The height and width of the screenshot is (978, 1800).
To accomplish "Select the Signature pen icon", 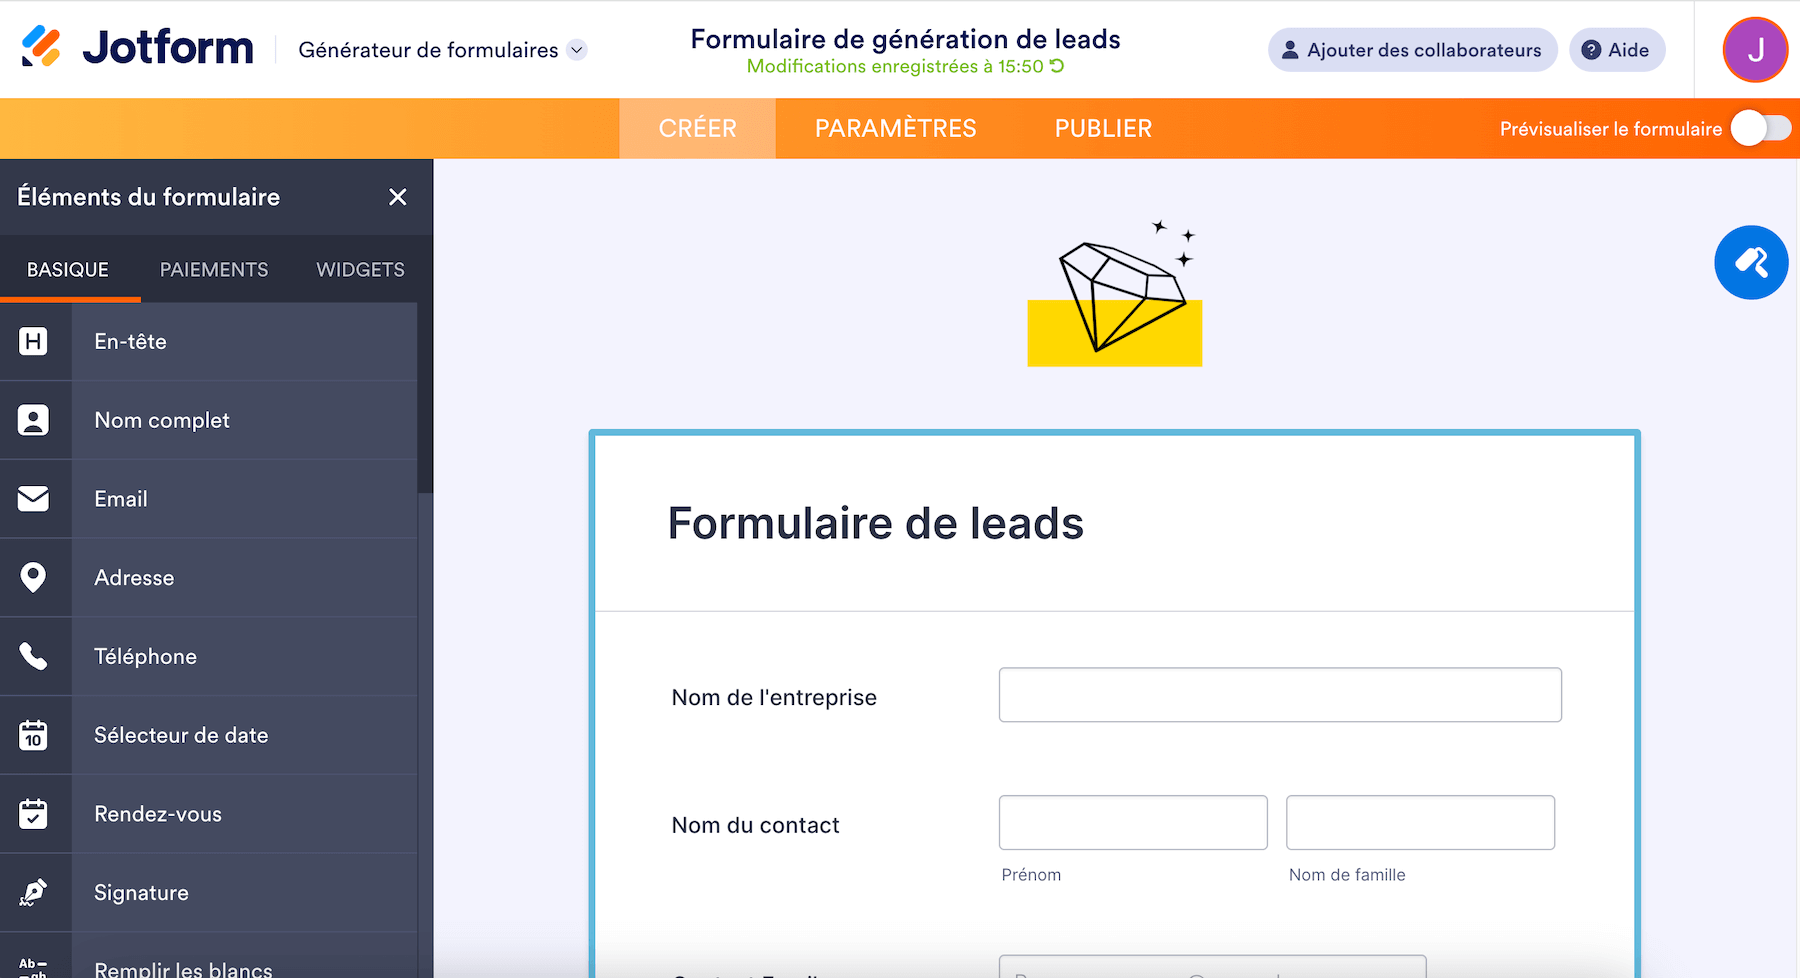I will coord(34,892).
